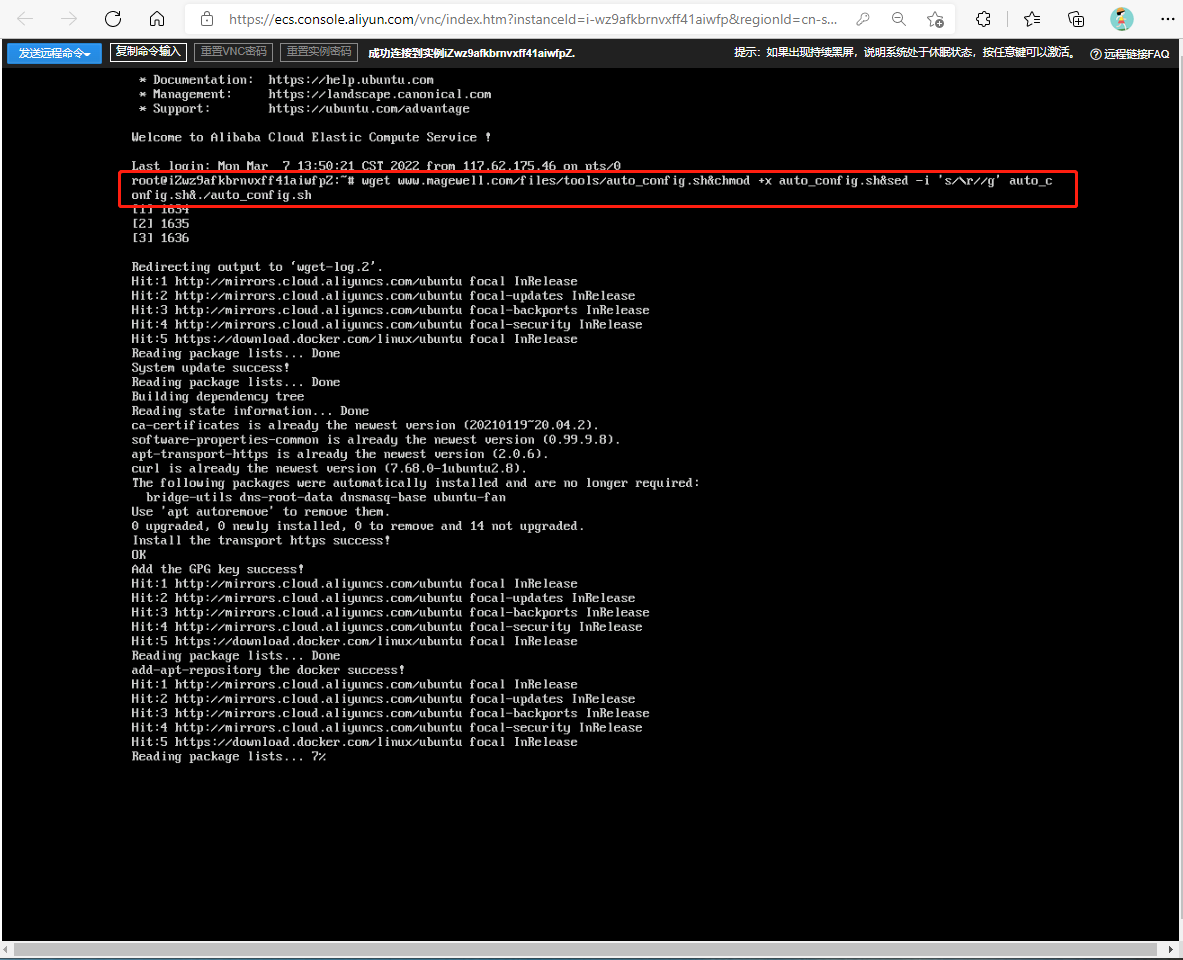This screenshot has height=960, width=1183.
Task: Click the user profile avatar
Action: [x=1122, y=19]
